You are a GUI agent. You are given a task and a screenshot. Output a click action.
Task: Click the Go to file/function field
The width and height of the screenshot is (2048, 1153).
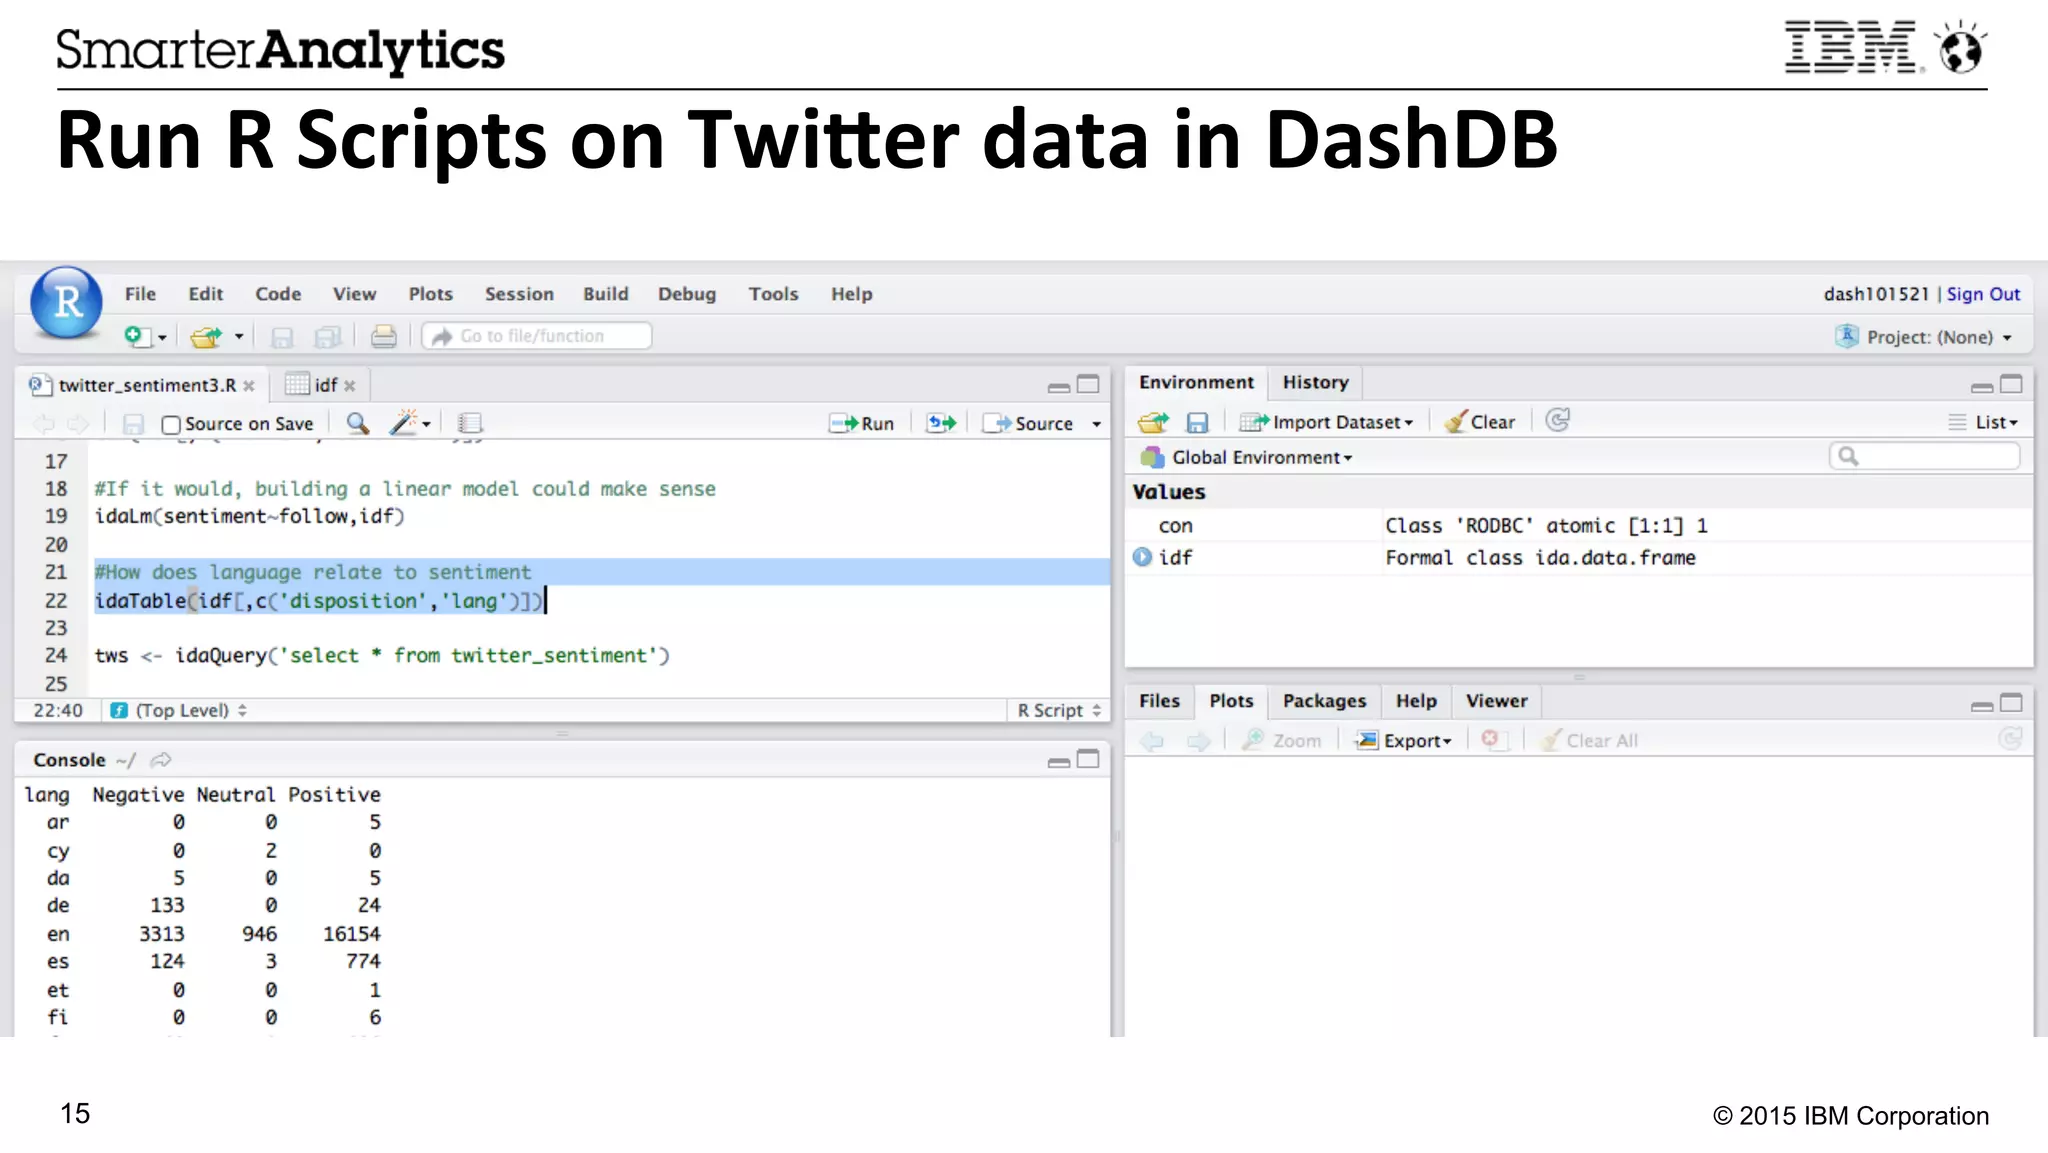537,336
